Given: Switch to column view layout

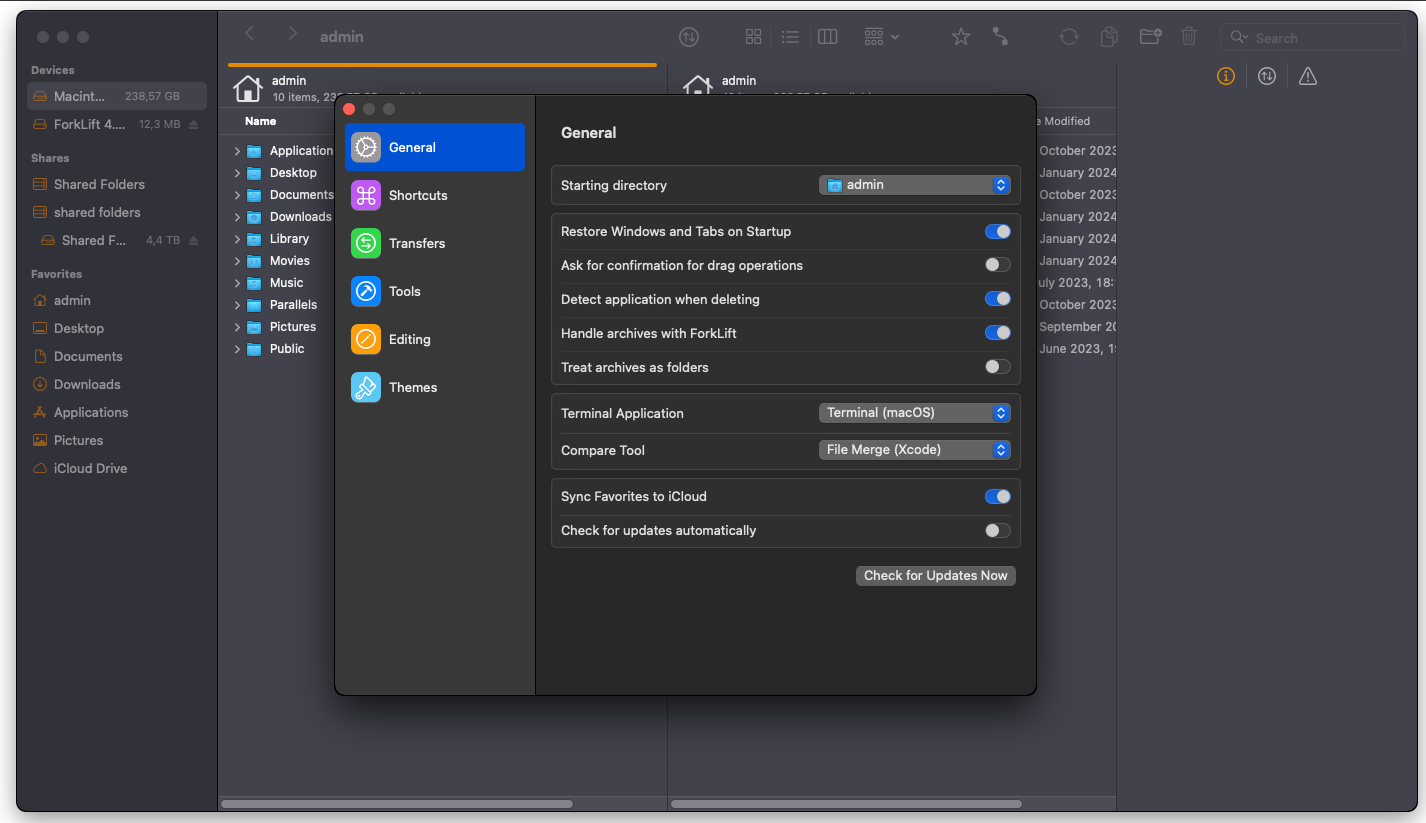Looking at the screenshot, I should pyautogui.click(x=827, y=37).
